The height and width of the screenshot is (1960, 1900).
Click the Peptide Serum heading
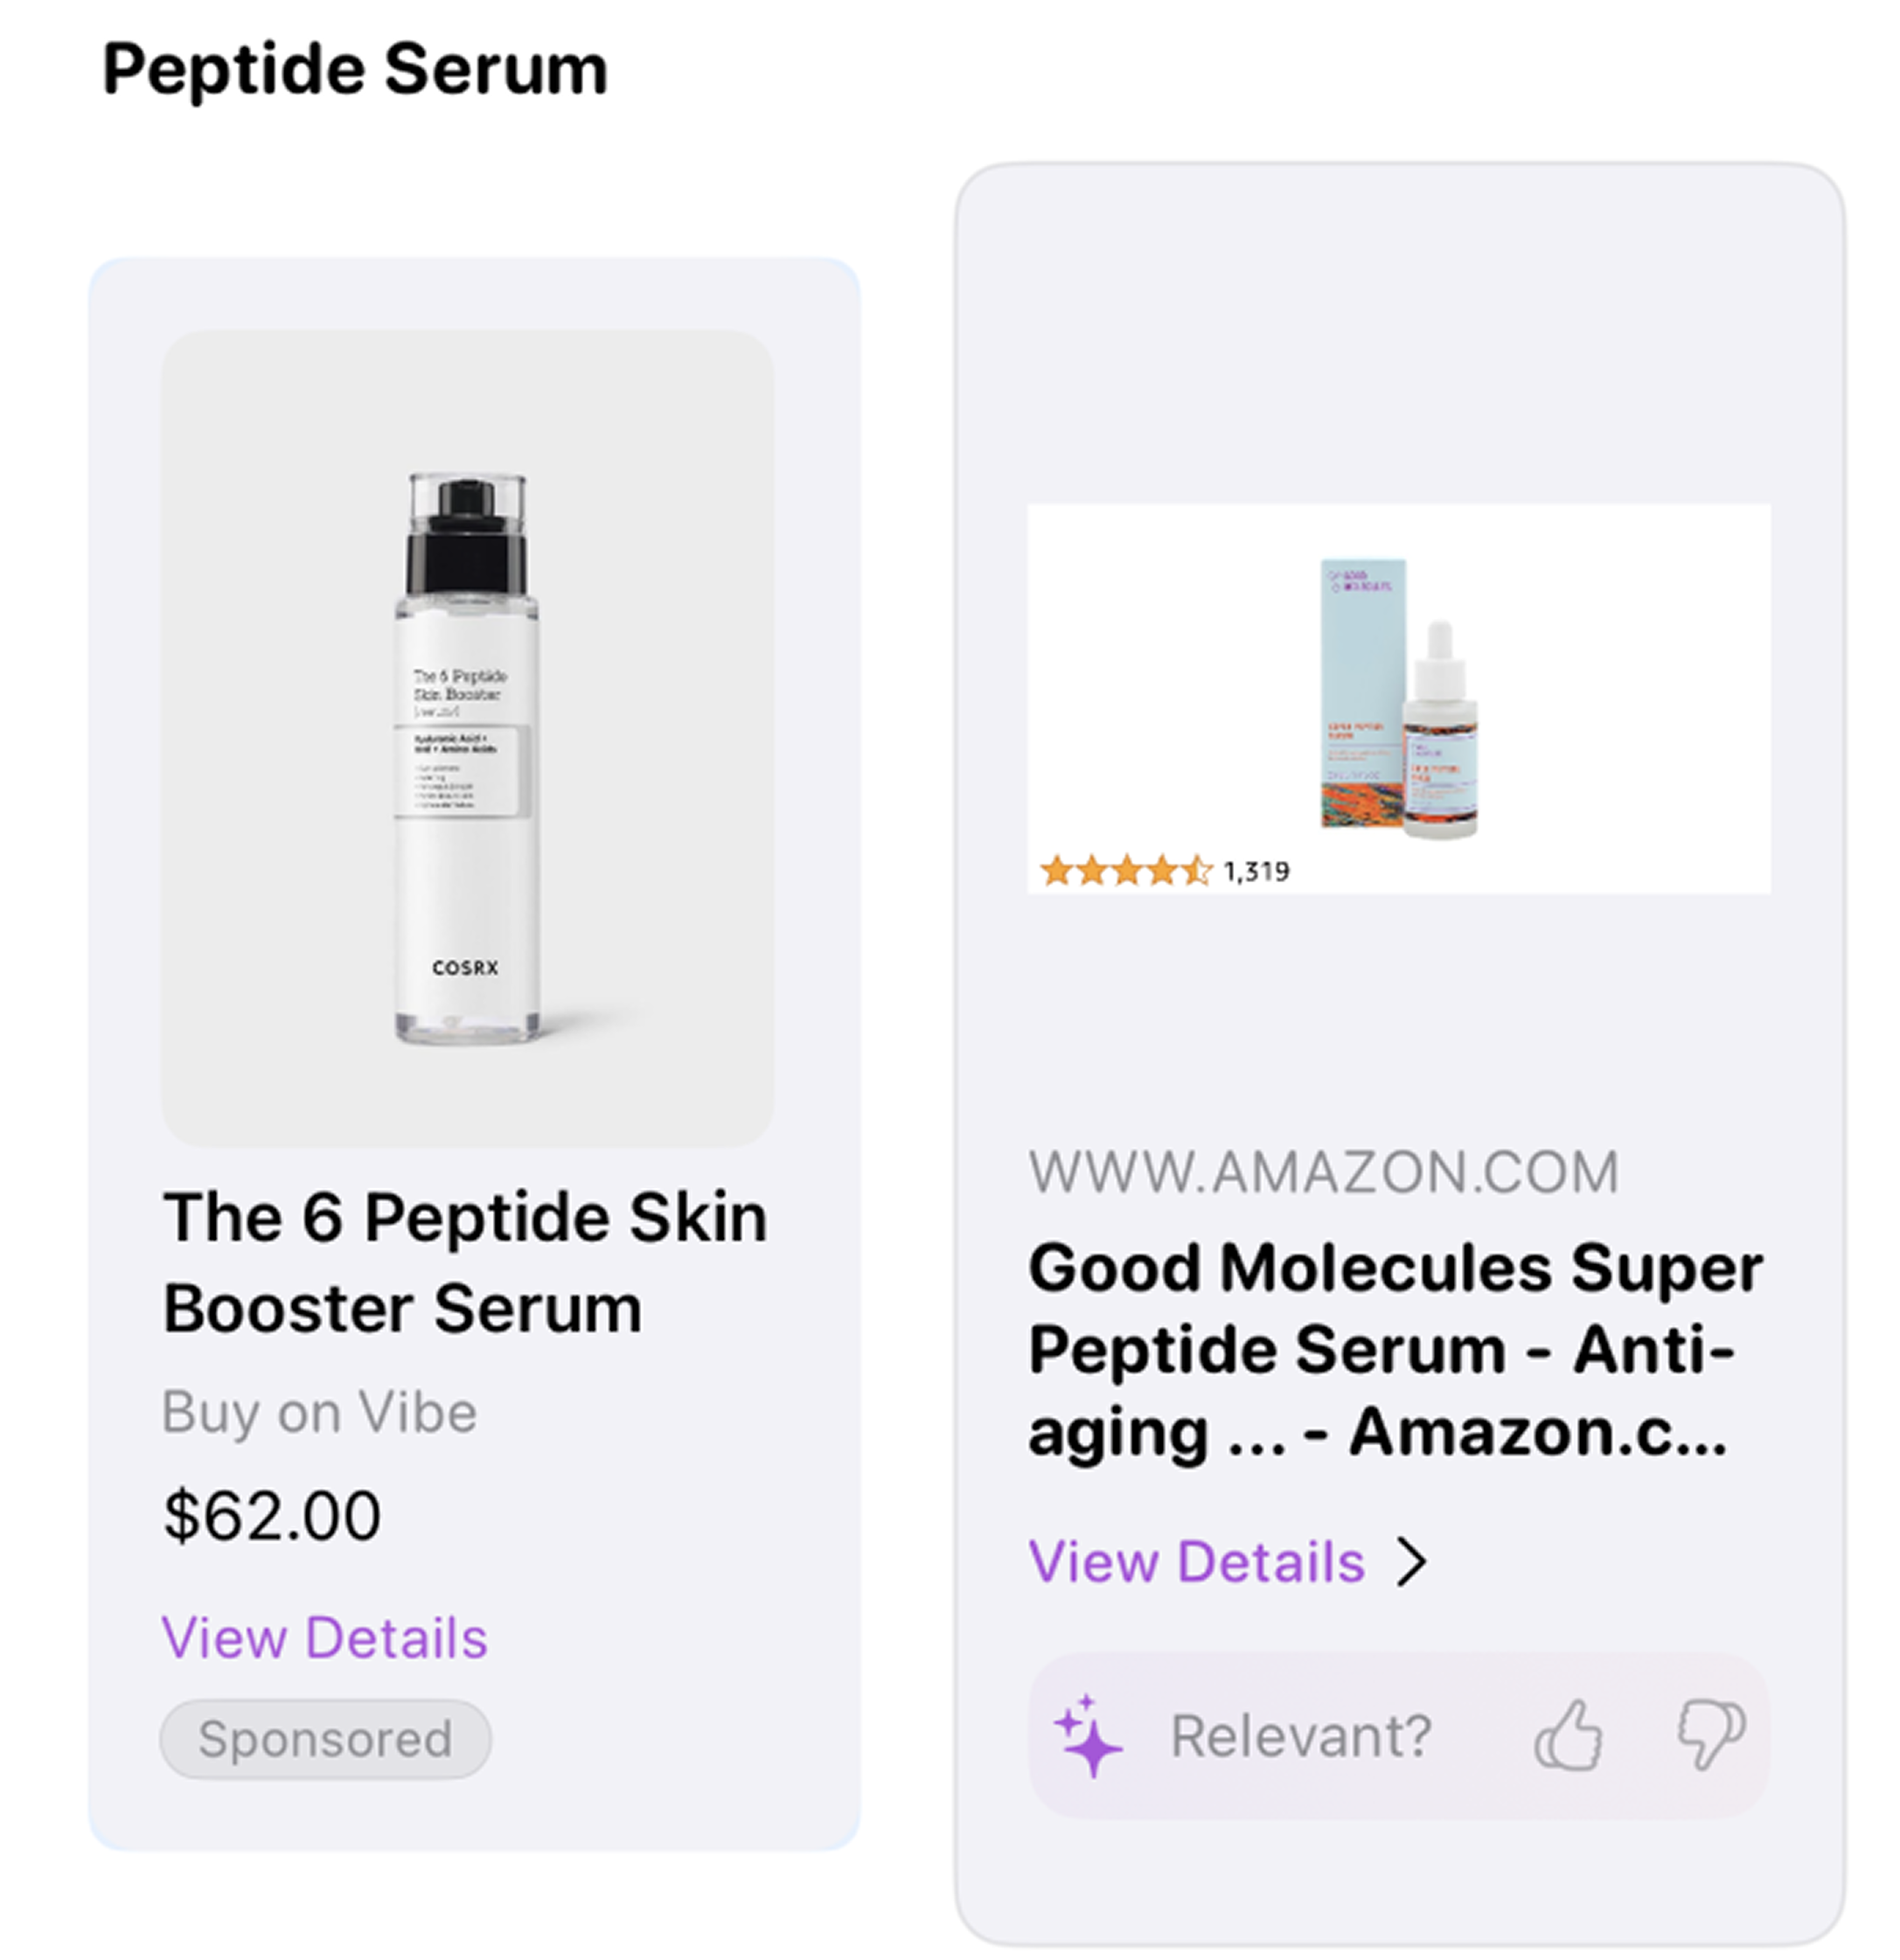click(355, 70)
